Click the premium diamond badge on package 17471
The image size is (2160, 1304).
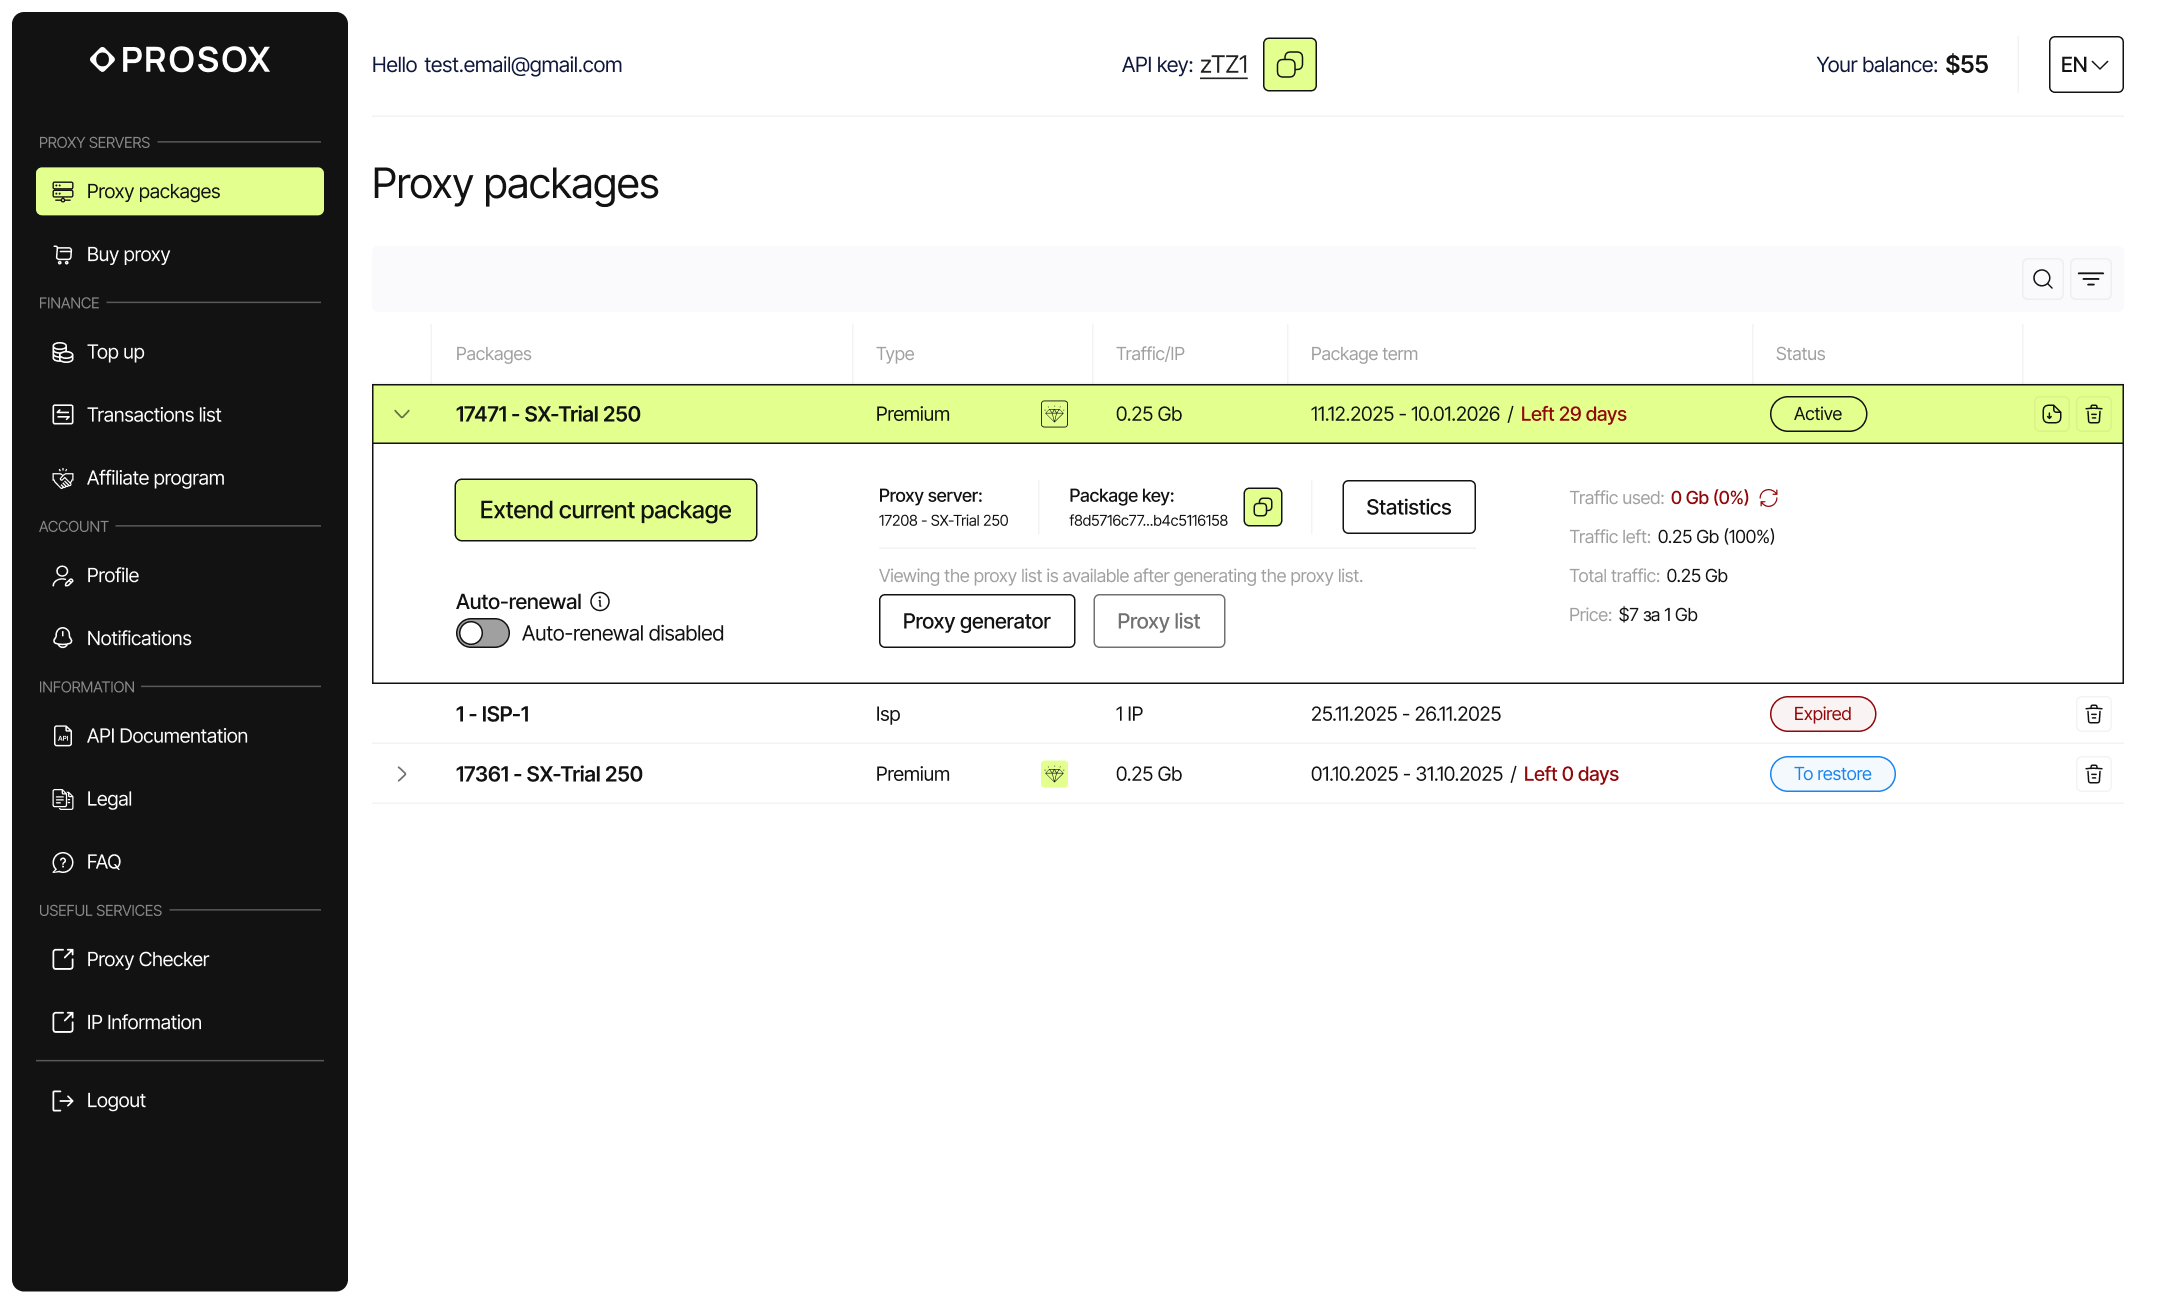pos(1054,413)
